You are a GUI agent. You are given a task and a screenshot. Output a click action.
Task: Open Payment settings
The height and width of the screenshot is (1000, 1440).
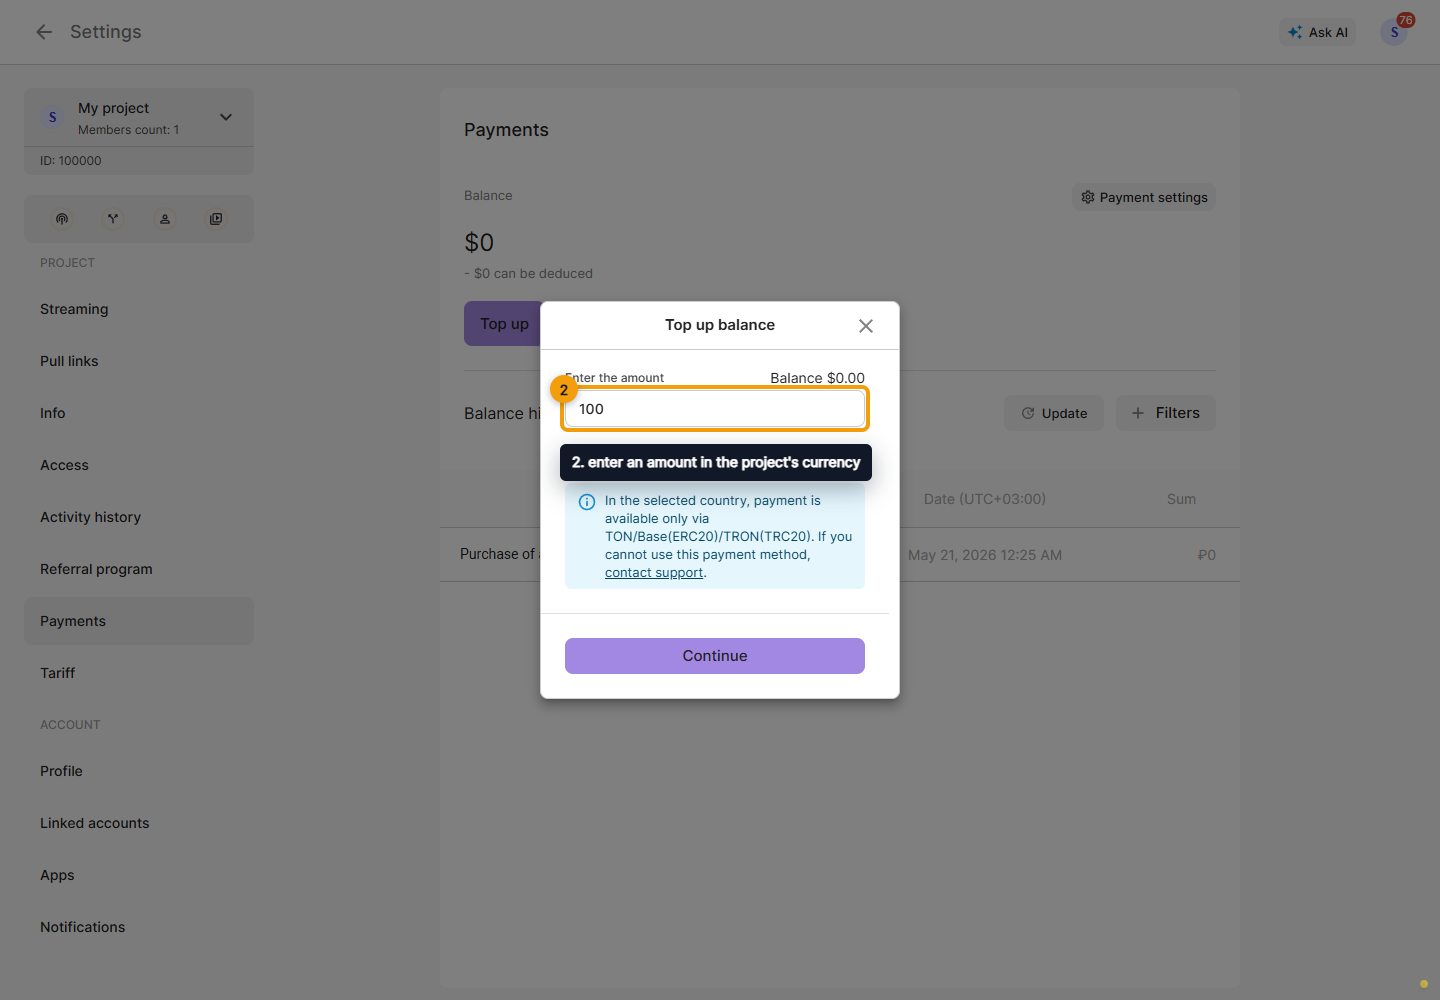[x=1144, y=197]
